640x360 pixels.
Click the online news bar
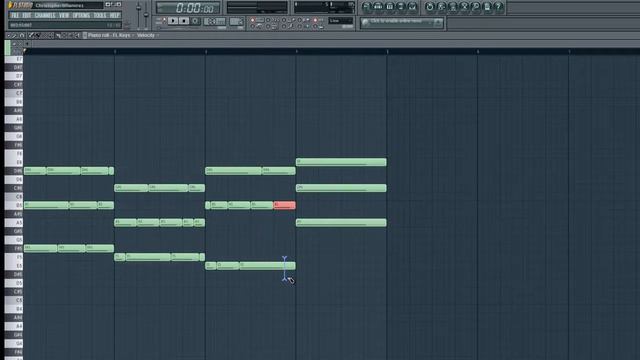[x=402, y=22]
